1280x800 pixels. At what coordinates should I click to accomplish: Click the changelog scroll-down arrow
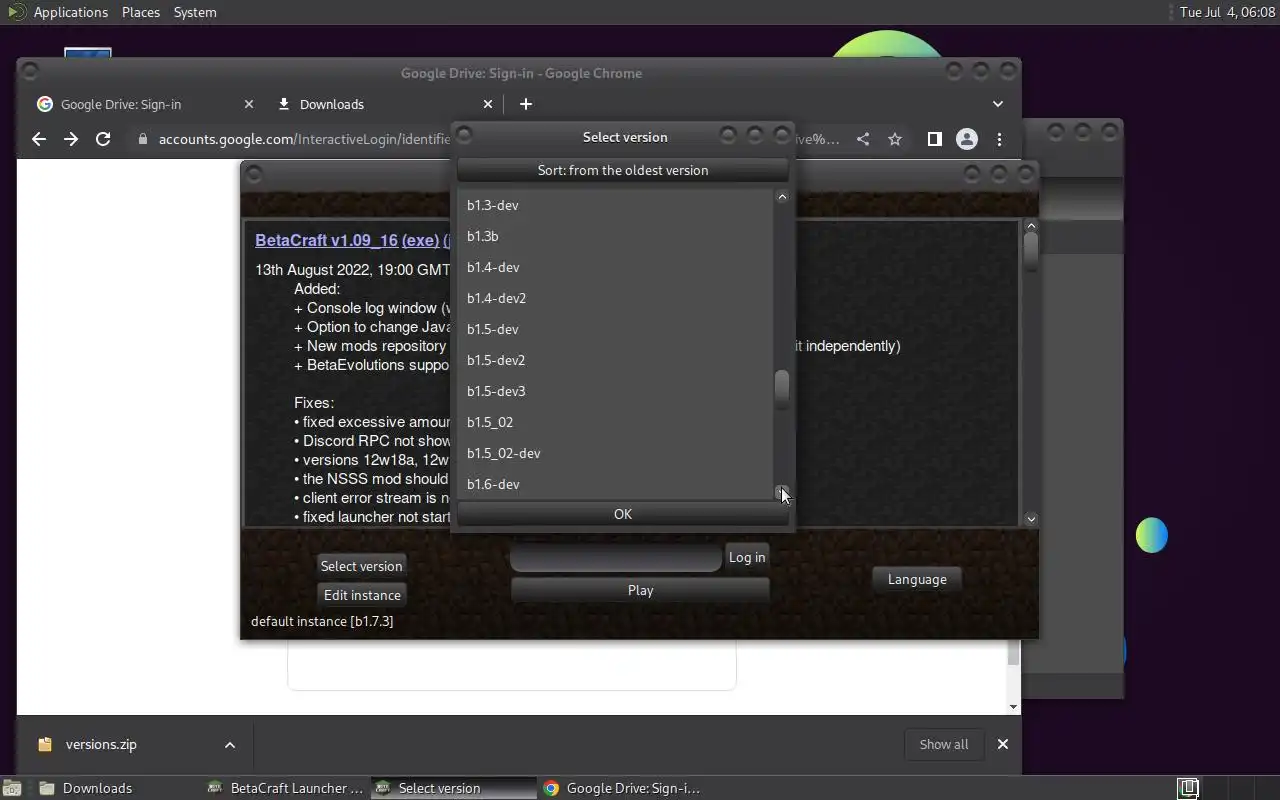point(1031,519)
